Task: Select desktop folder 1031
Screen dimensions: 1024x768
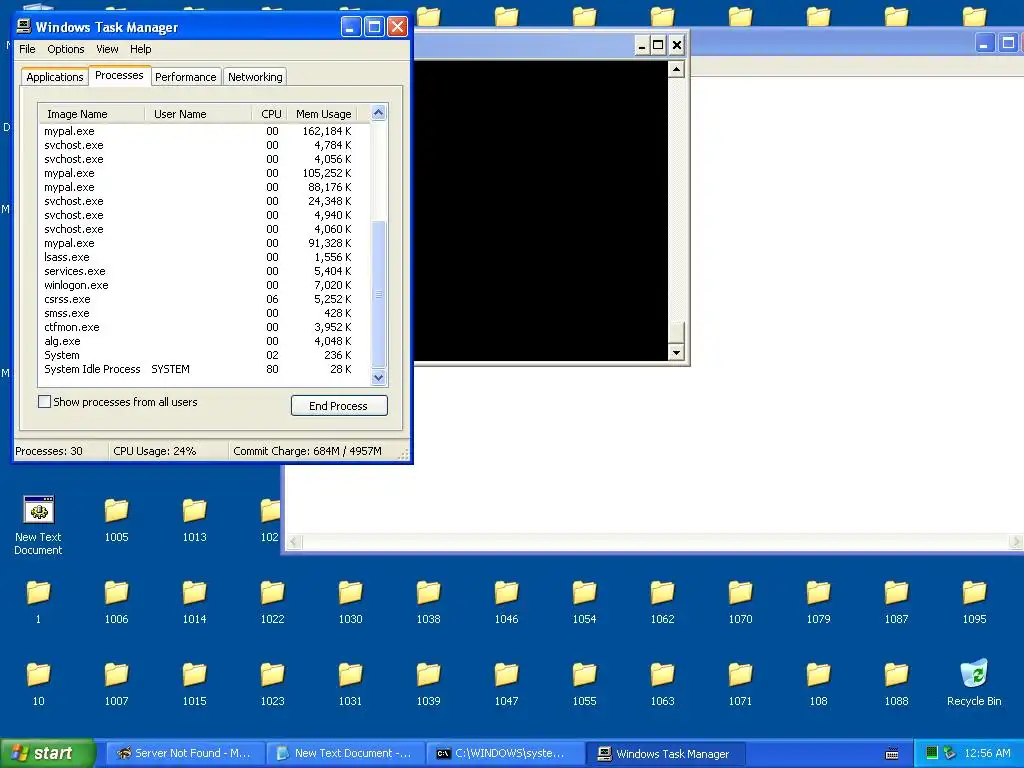Action: (351, 684)
